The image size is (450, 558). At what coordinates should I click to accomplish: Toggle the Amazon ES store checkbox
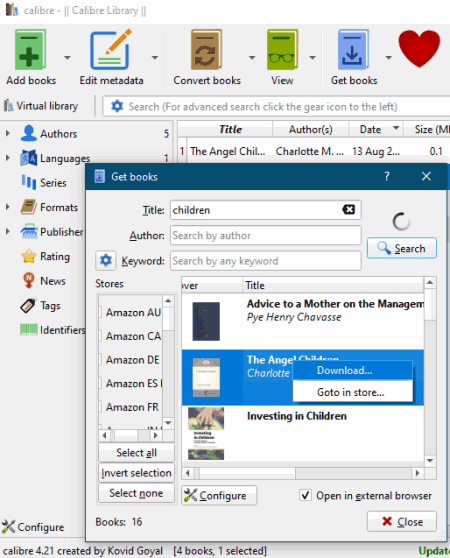(x=100, y=383)
